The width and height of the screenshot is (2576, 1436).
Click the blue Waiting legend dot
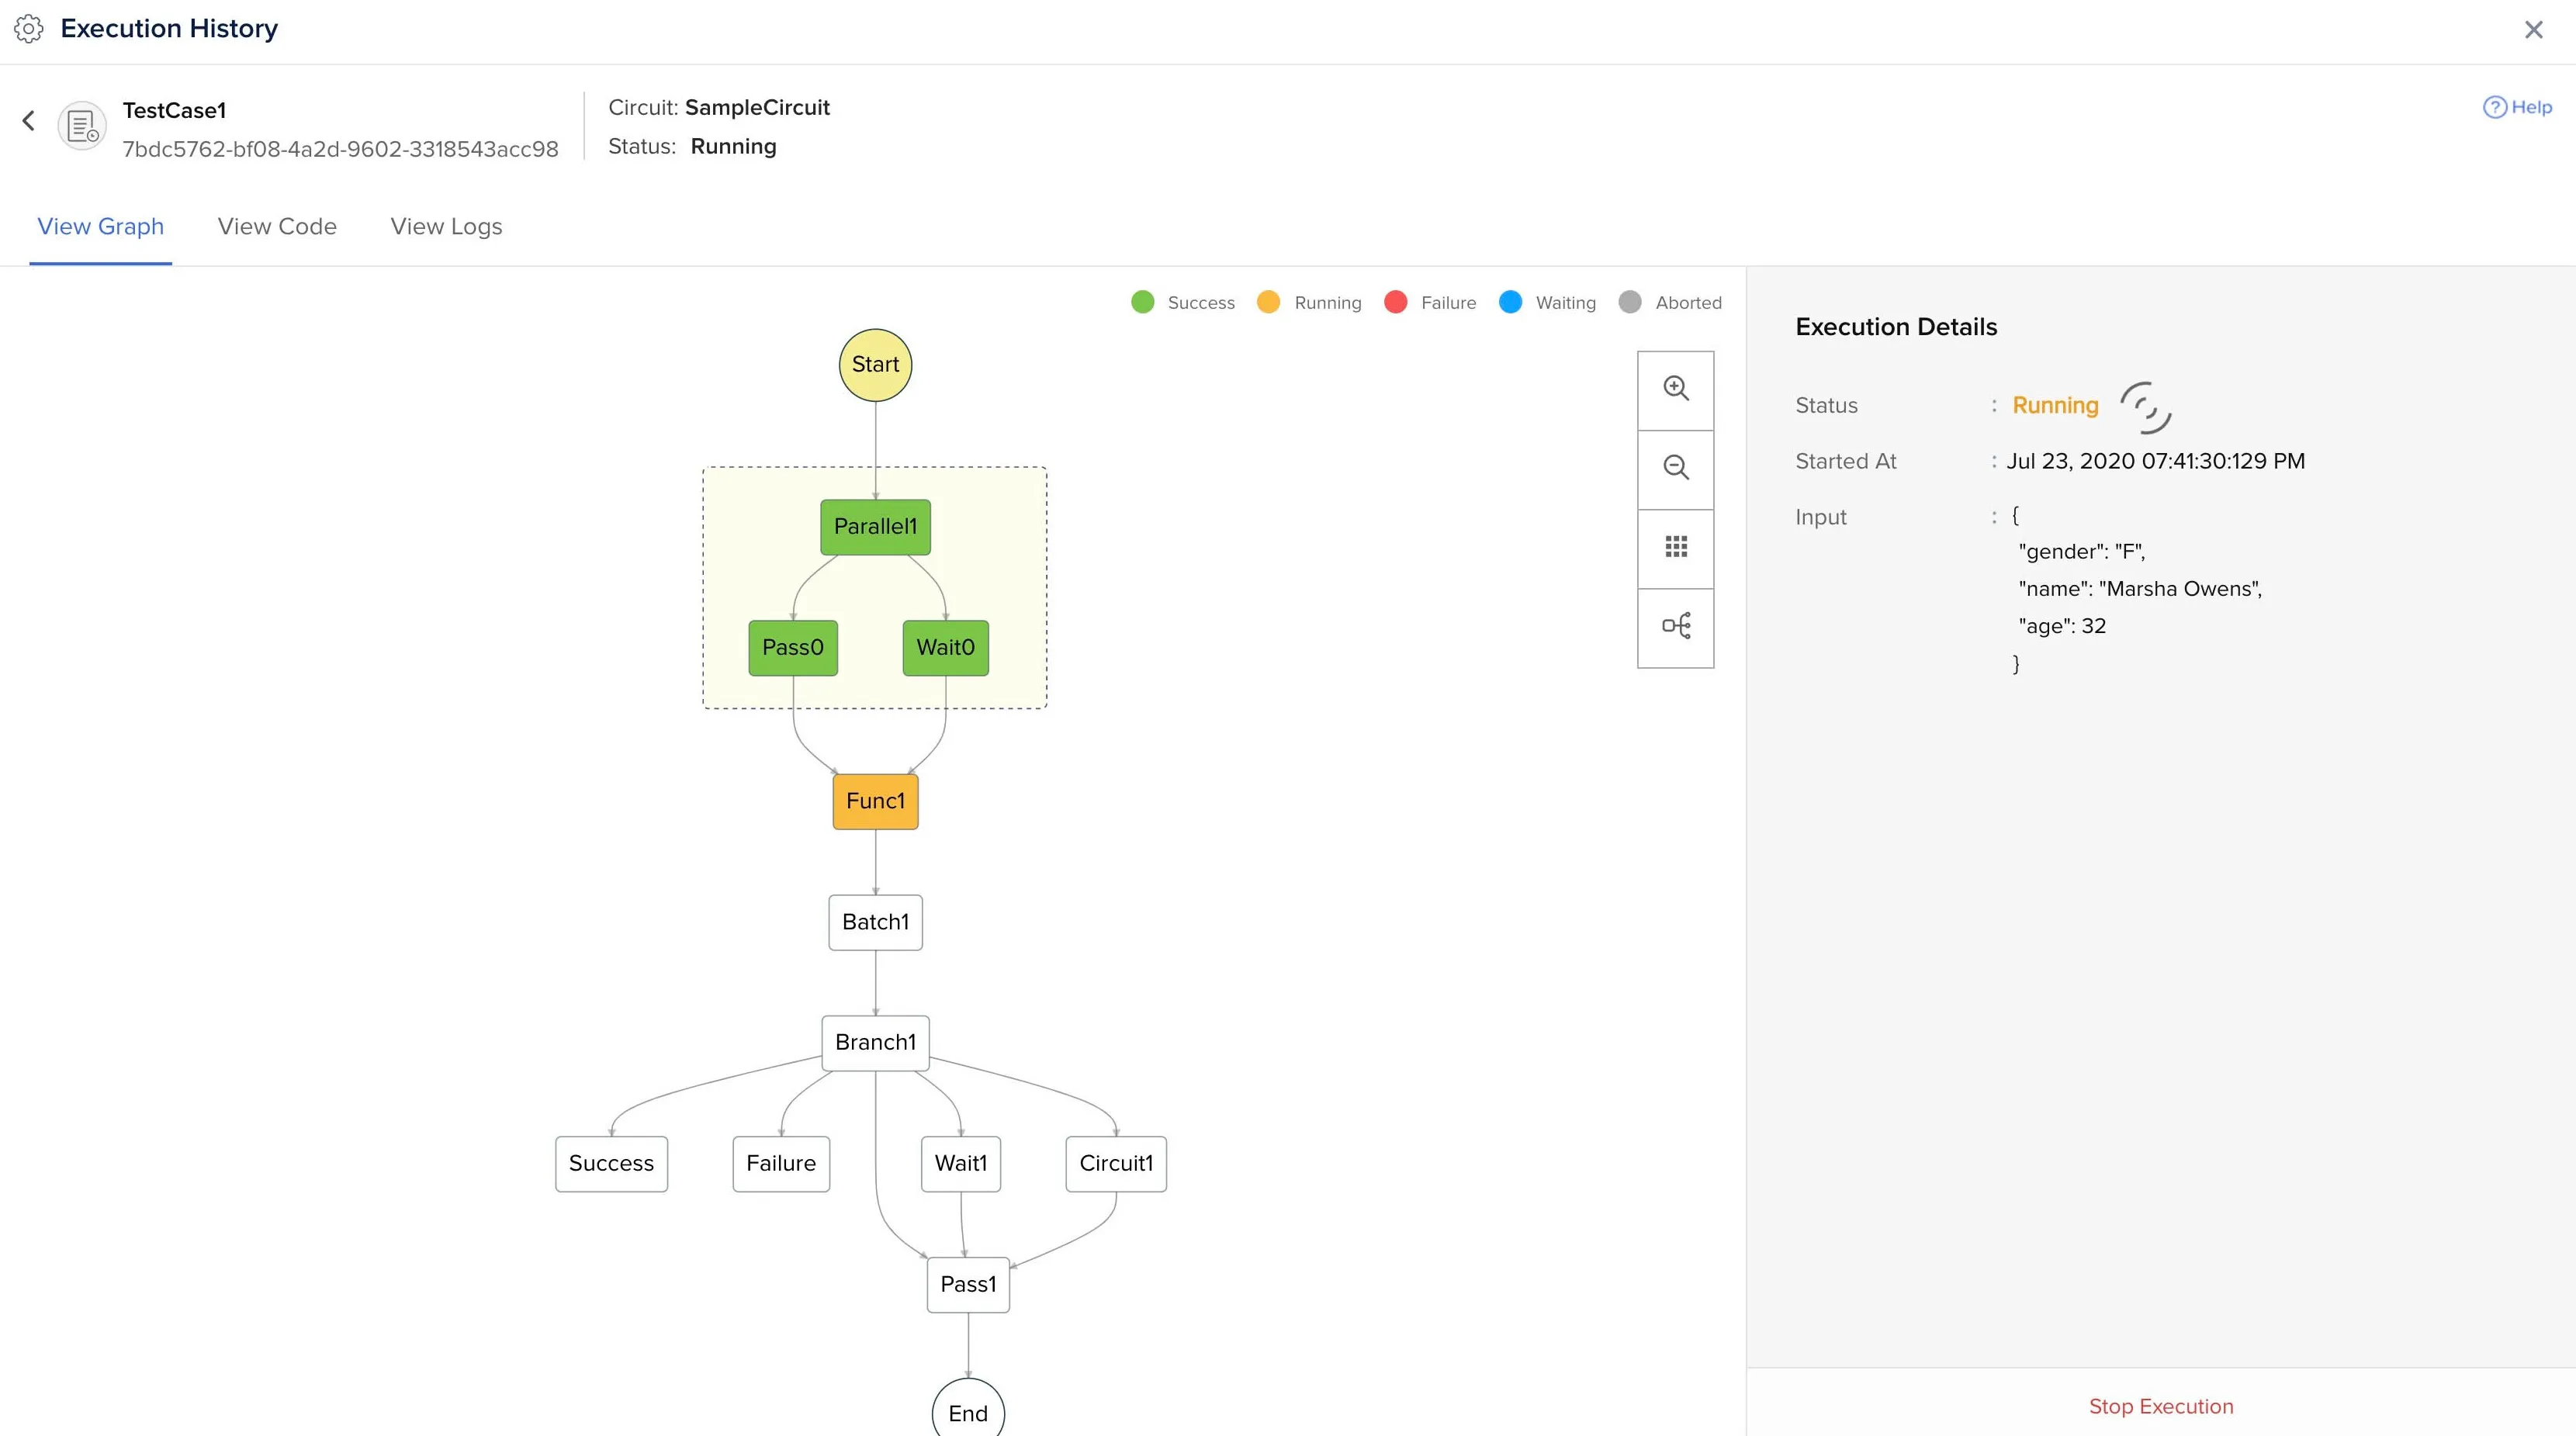coord(1510,302)
